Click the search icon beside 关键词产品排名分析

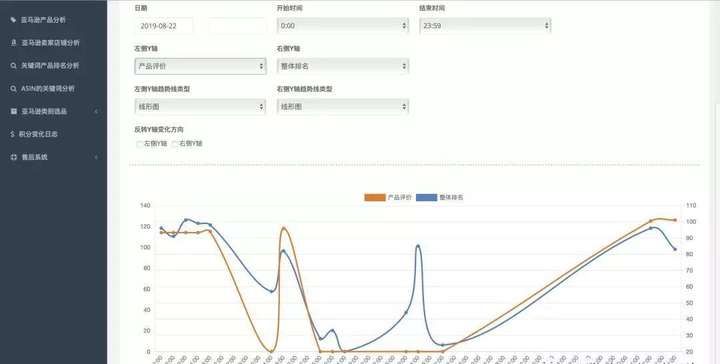[x=13, y=66]
